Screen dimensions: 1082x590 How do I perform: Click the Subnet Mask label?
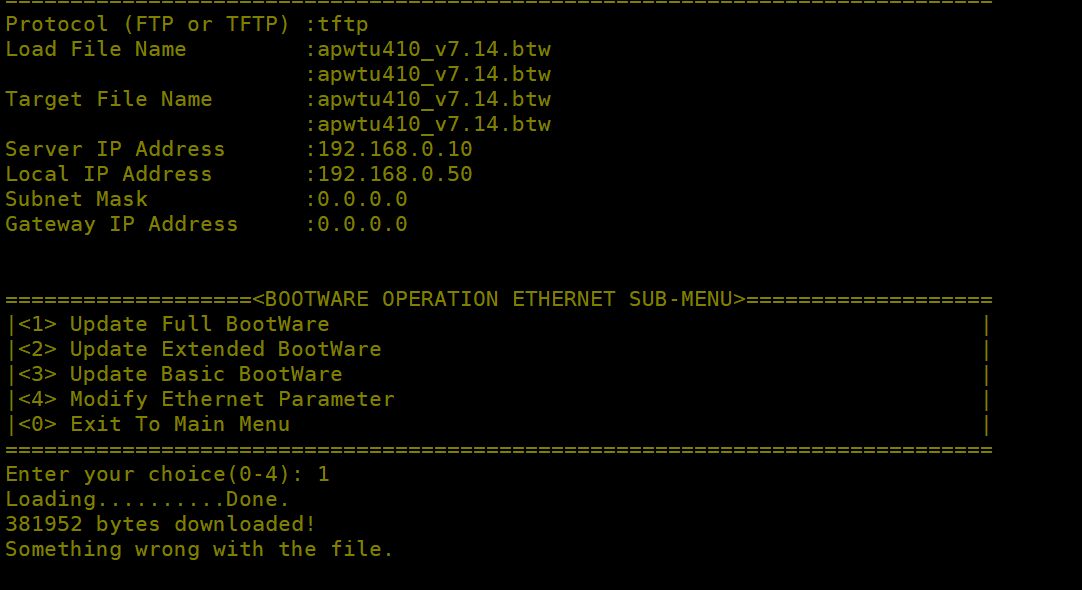tap(76, 199)
